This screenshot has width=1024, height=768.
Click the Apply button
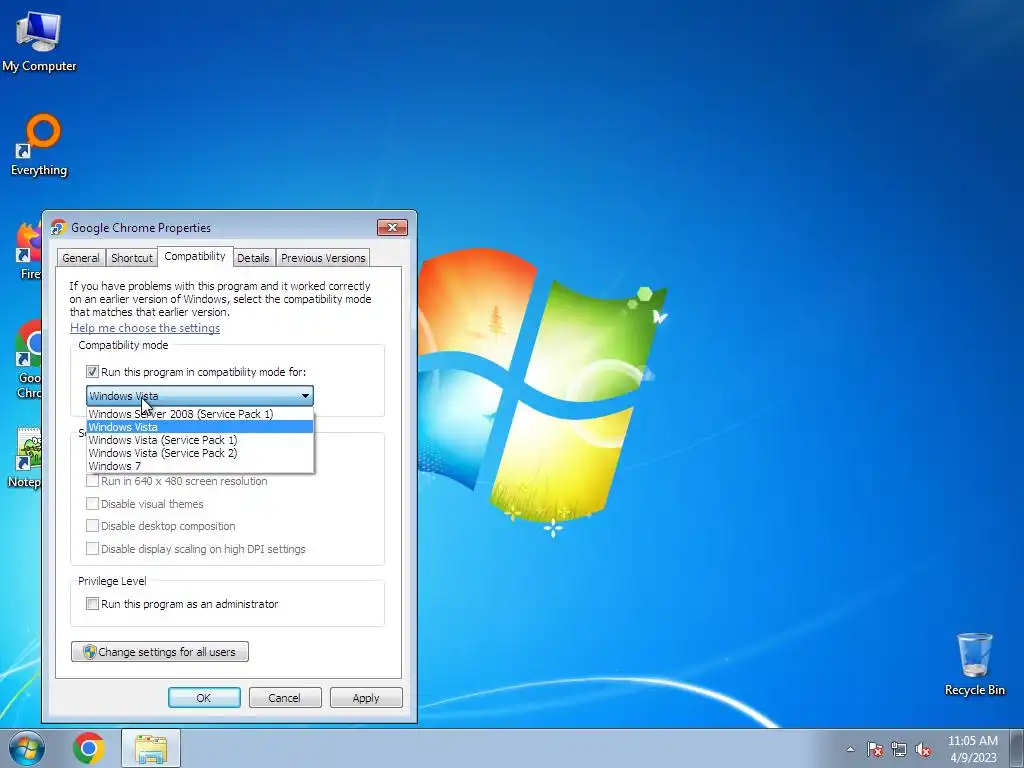click(x=366, y=697)
